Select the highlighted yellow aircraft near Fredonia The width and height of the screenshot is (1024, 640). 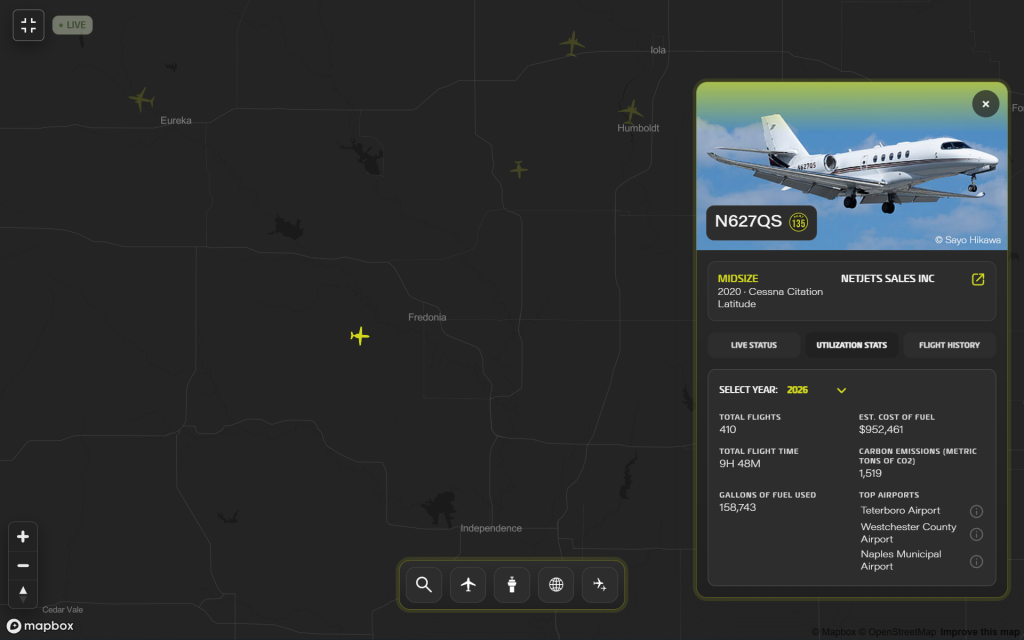360,336
